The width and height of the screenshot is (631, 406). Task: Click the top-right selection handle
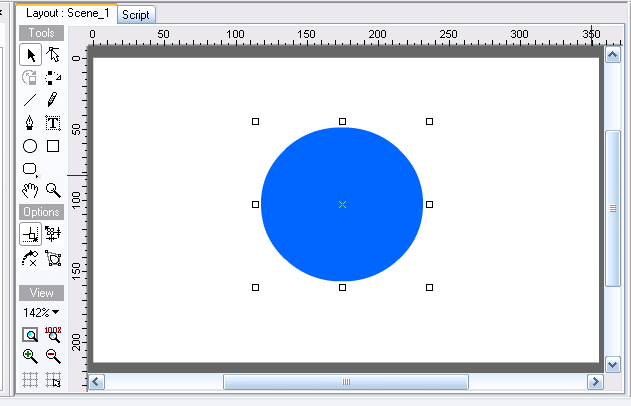point(429,122)
